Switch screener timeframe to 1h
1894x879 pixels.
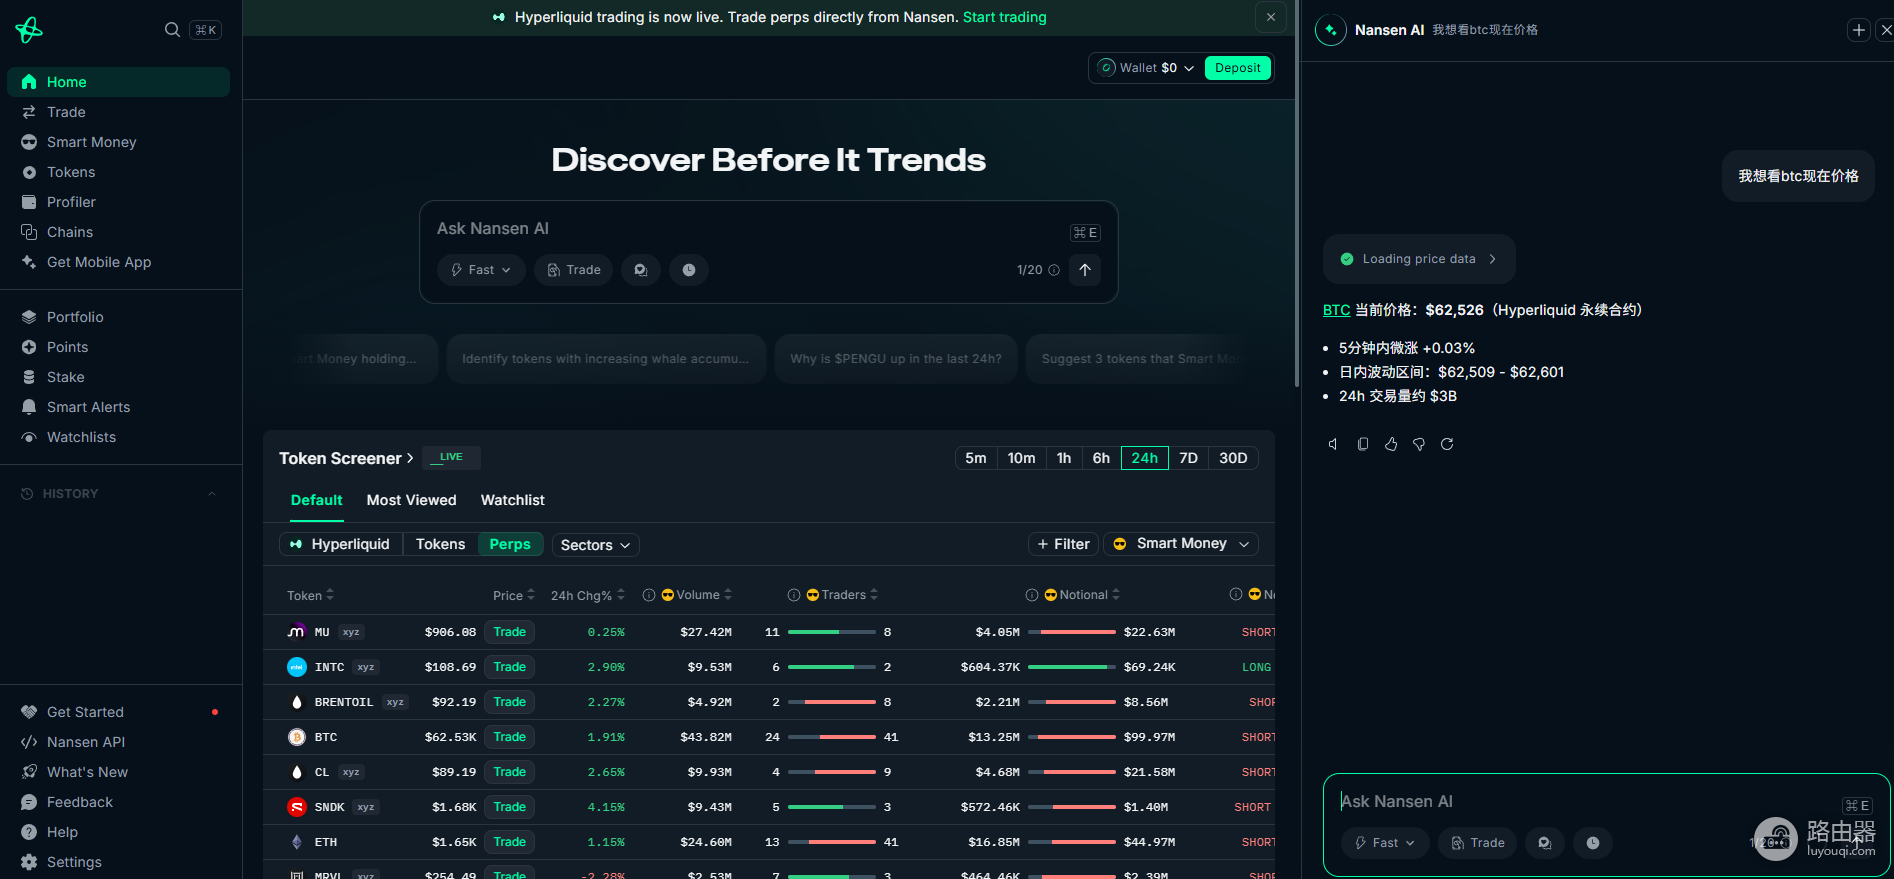coord(1064,458)
